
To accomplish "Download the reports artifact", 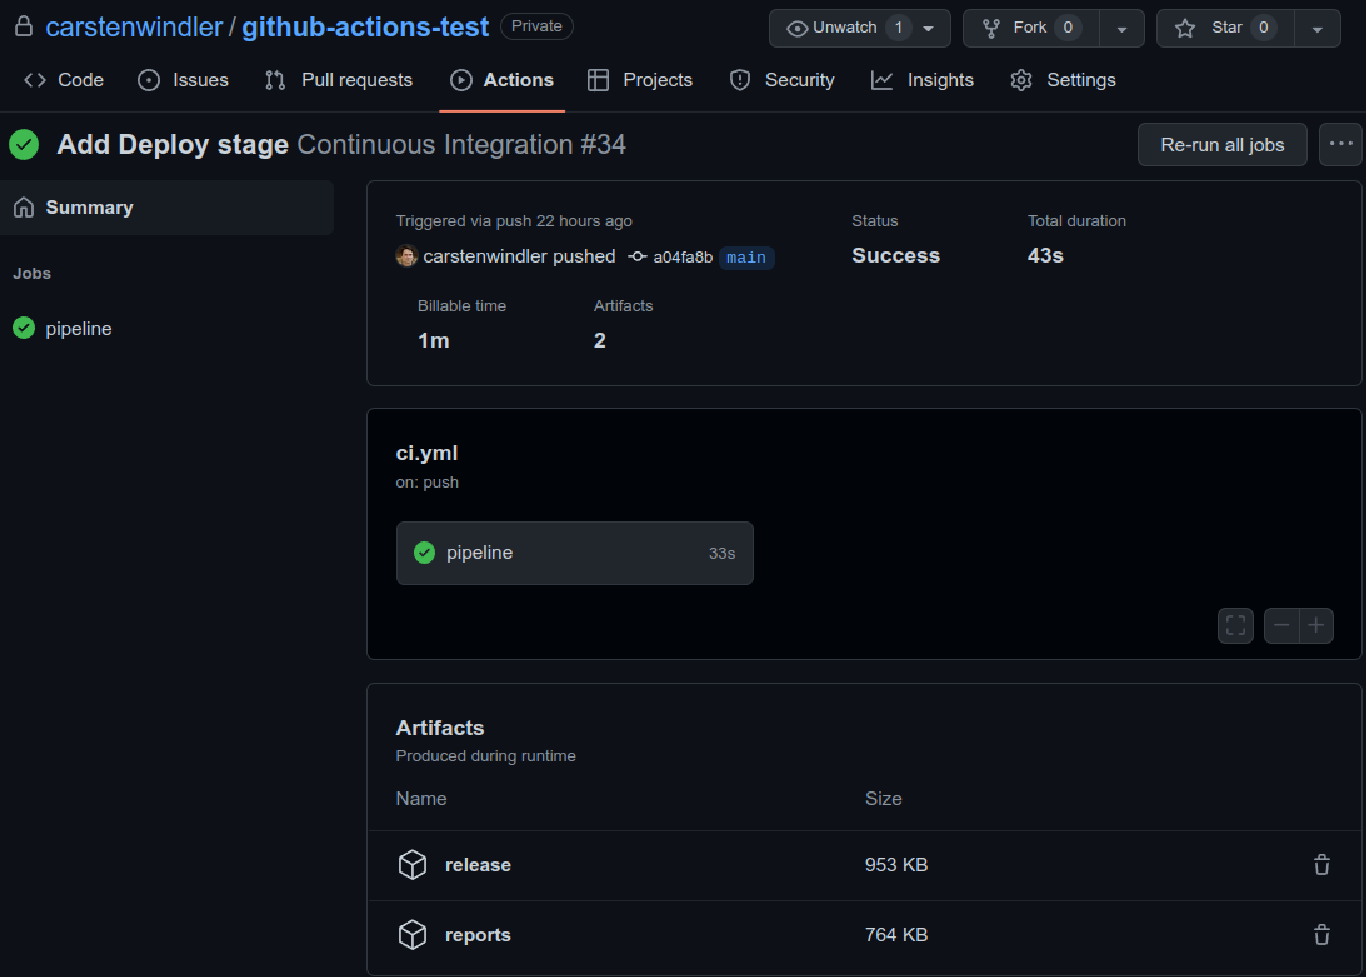I will point(477,935).
